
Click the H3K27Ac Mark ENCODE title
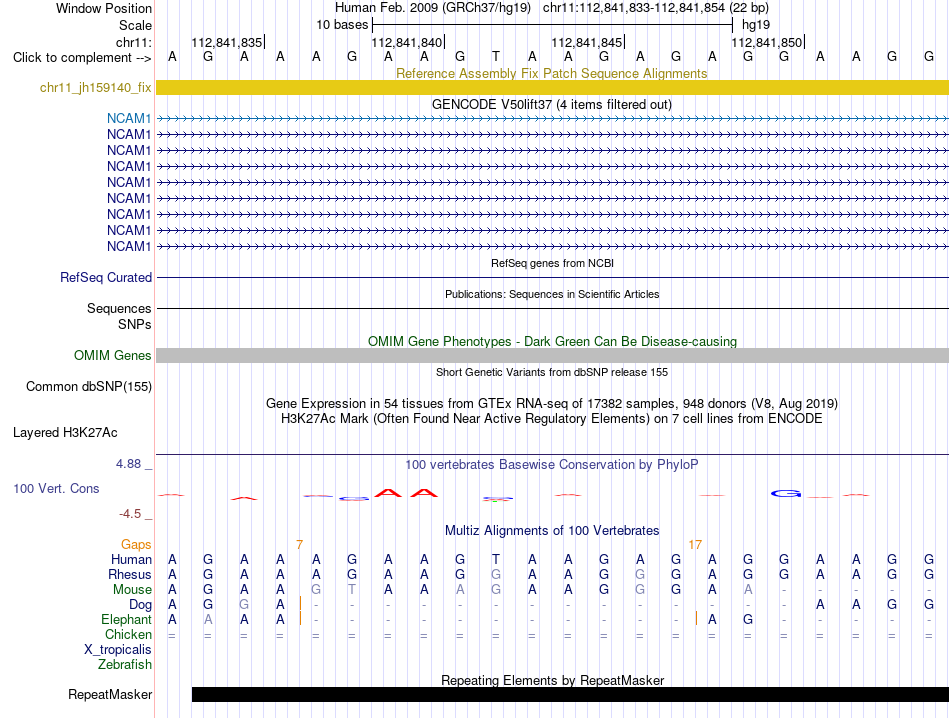click(x=552, y=419)
